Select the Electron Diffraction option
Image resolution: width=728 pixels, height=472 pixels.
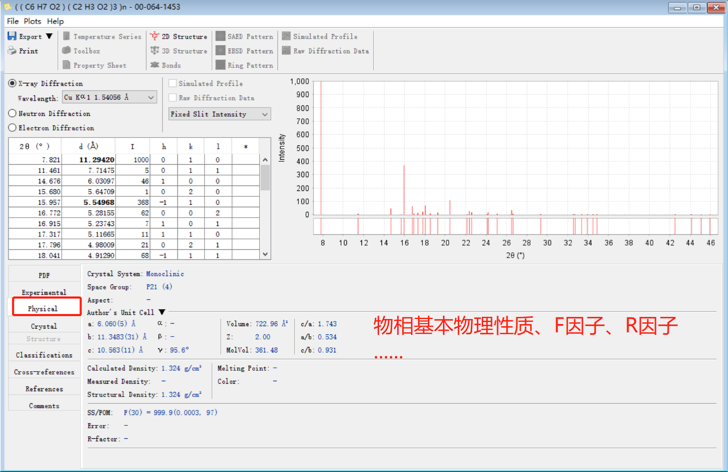coord(13,128)
